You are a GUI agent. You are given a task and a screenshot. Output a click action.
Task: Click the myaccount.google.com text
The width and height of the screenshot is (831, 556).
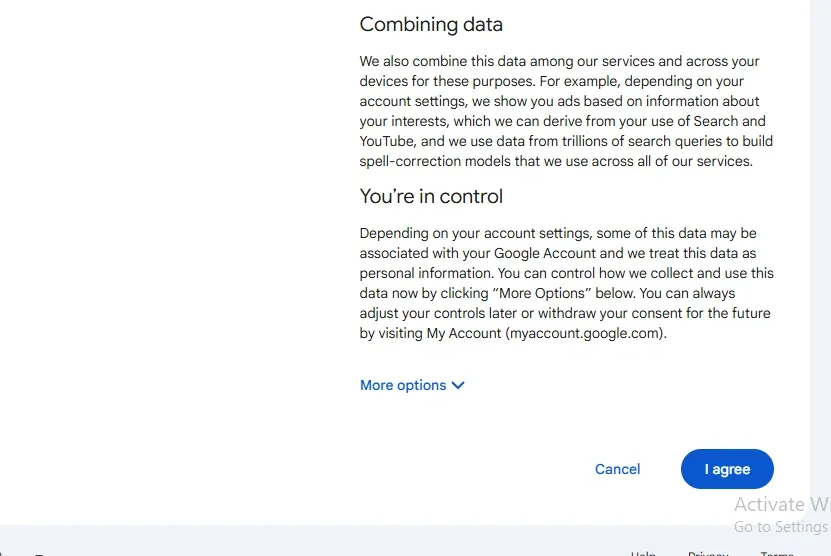pos(584,333)
